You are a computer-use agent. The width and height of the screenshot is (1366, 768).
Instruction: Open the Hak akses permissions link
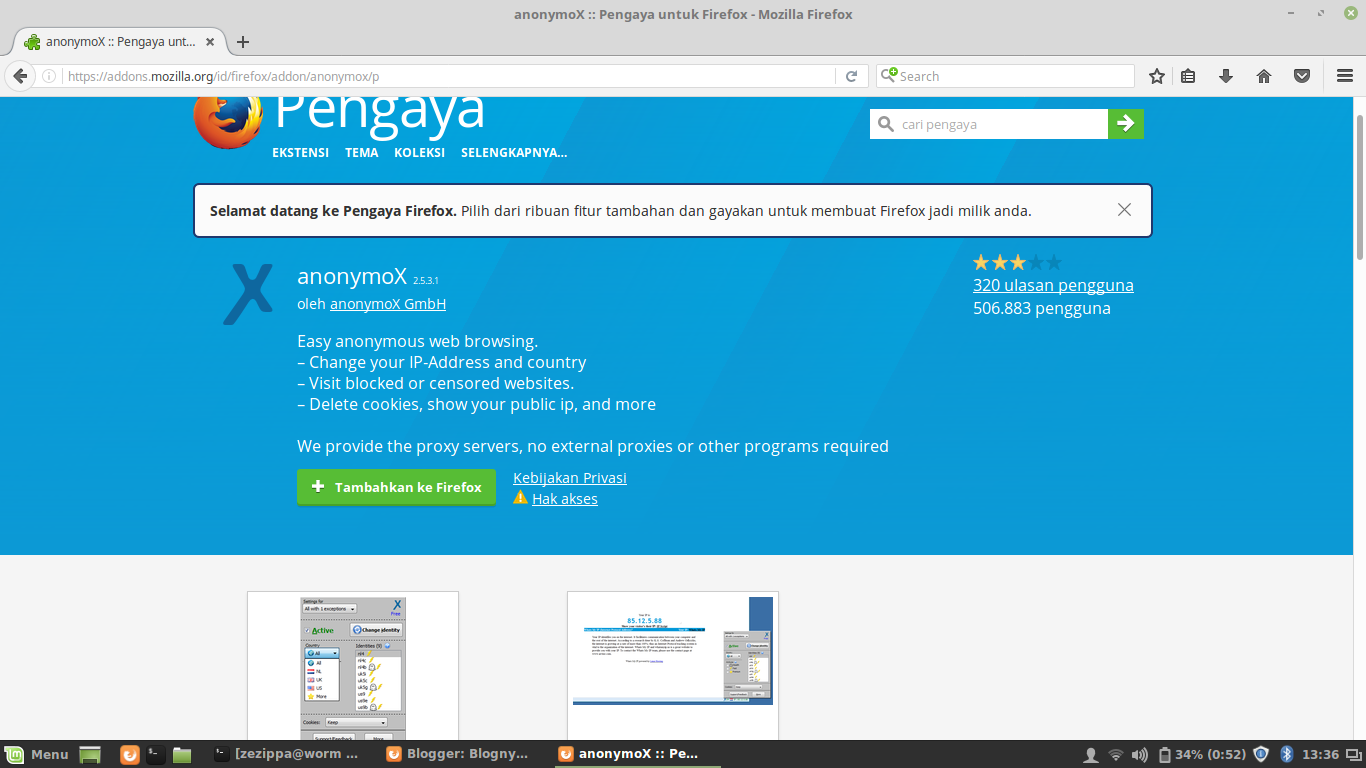pos(565,499)
